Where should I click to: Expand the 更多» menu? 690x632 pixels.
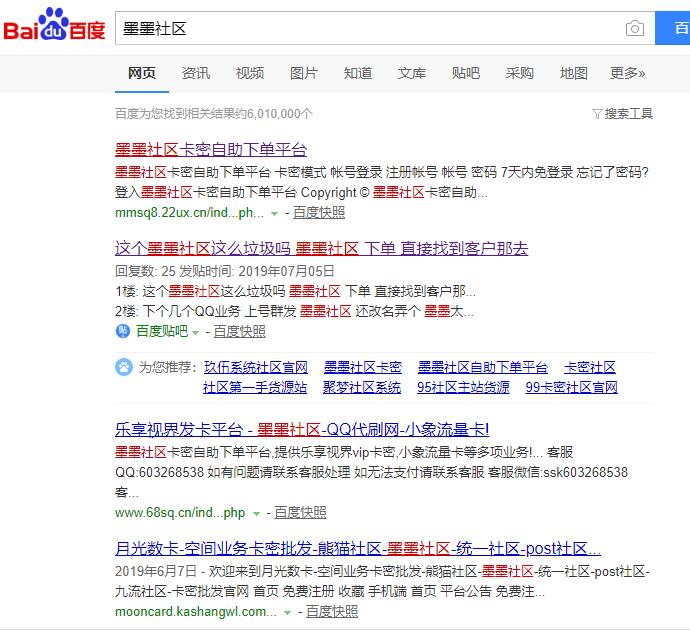pyautogui.click(x=628, y=73)
